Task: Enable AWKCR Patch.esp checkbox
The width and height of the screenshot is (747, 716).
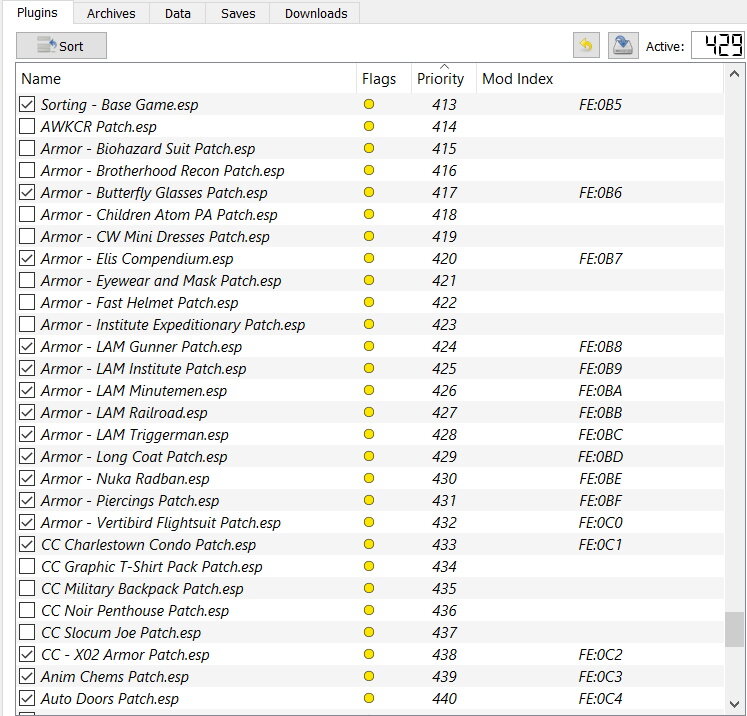Action: 27,126
